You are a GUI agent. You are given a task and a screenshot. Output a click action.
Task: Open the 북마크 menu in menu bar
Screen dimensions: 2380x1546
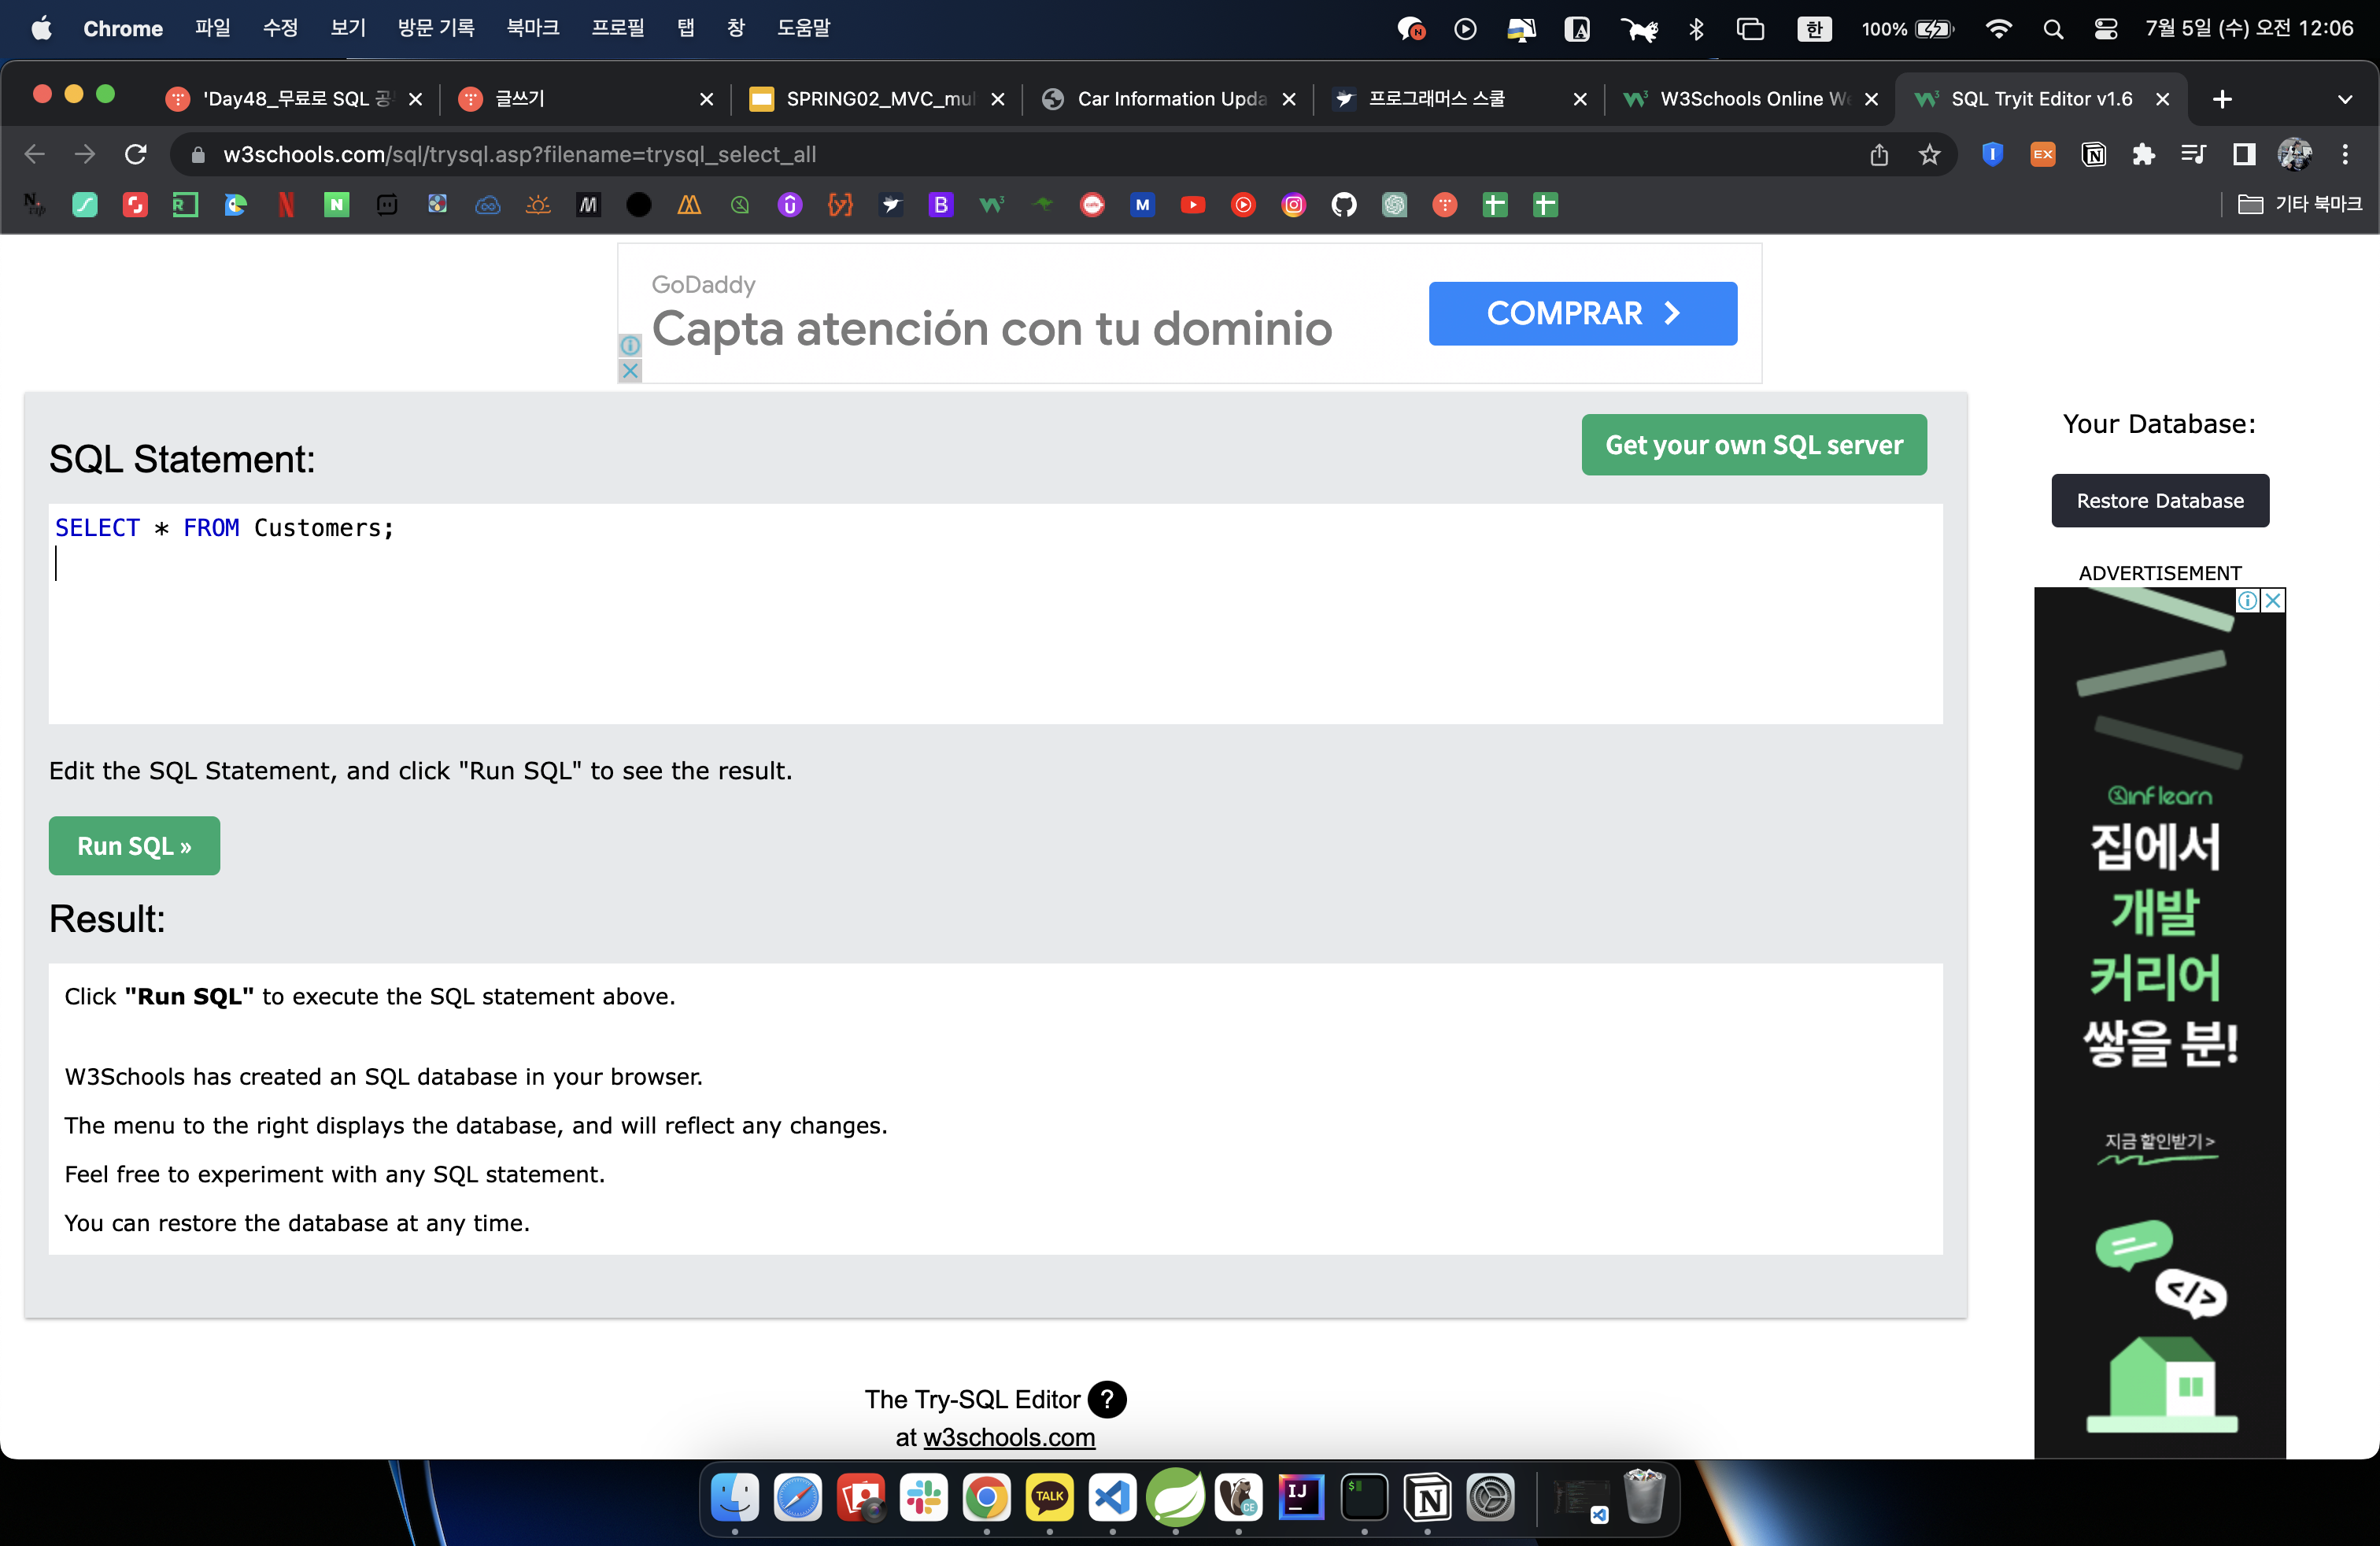click(x=532, y=28)
